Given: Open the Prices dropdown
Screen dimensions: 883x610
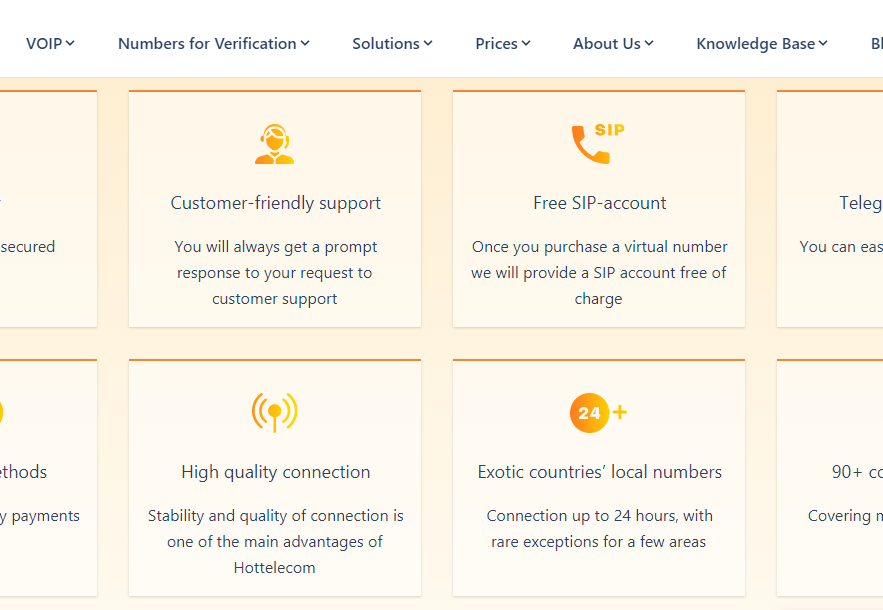Looking at the screenshot, I should (x=525, y=43).
